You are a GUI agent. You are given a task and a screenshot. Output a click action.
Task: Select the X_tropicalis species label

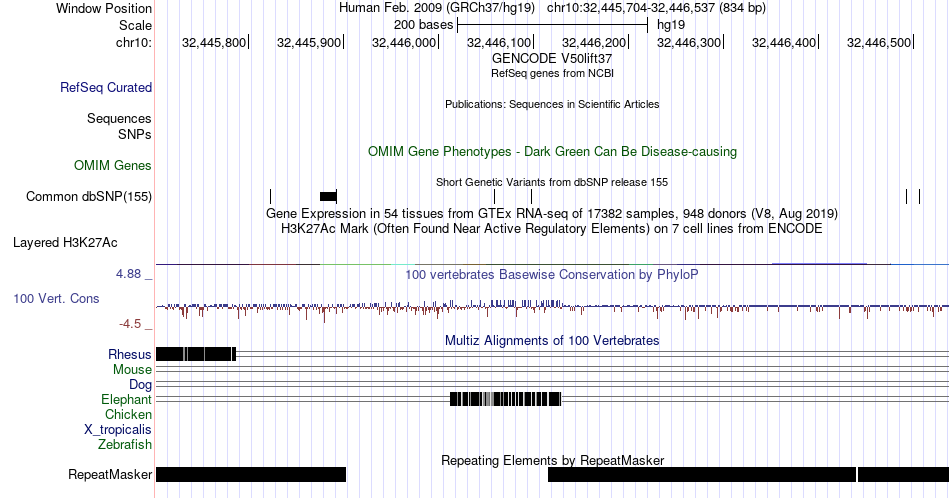click(118, 430)
